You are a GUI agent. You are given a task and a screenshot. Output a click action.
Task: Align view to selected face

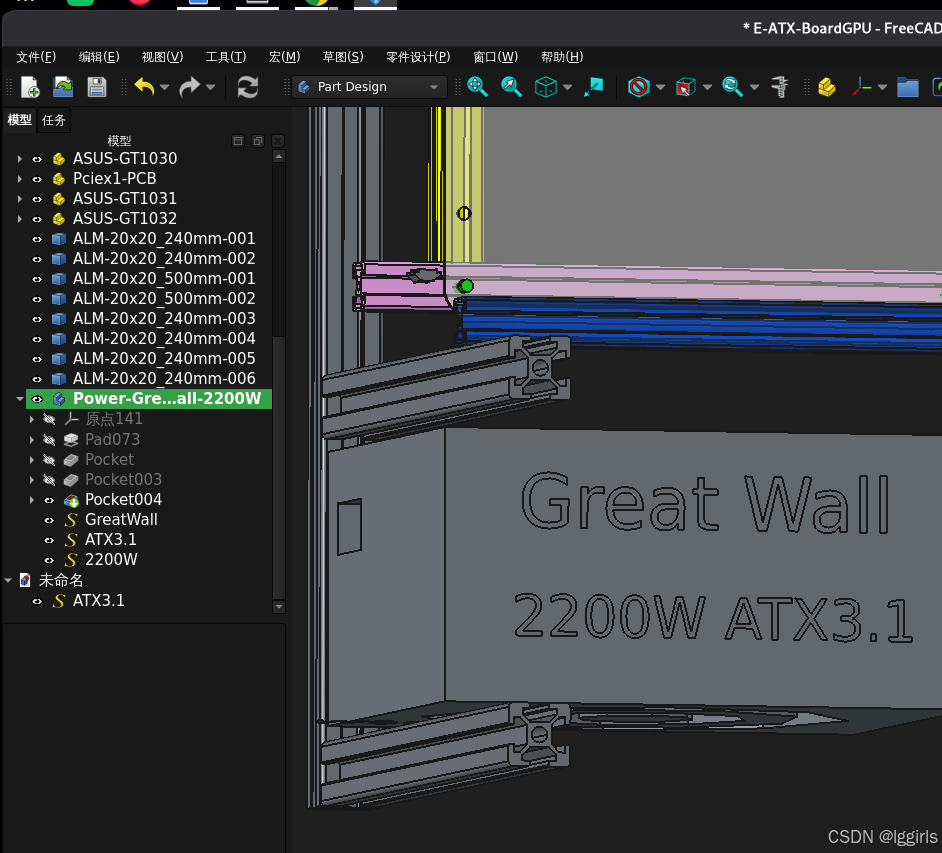coord(594,87)
